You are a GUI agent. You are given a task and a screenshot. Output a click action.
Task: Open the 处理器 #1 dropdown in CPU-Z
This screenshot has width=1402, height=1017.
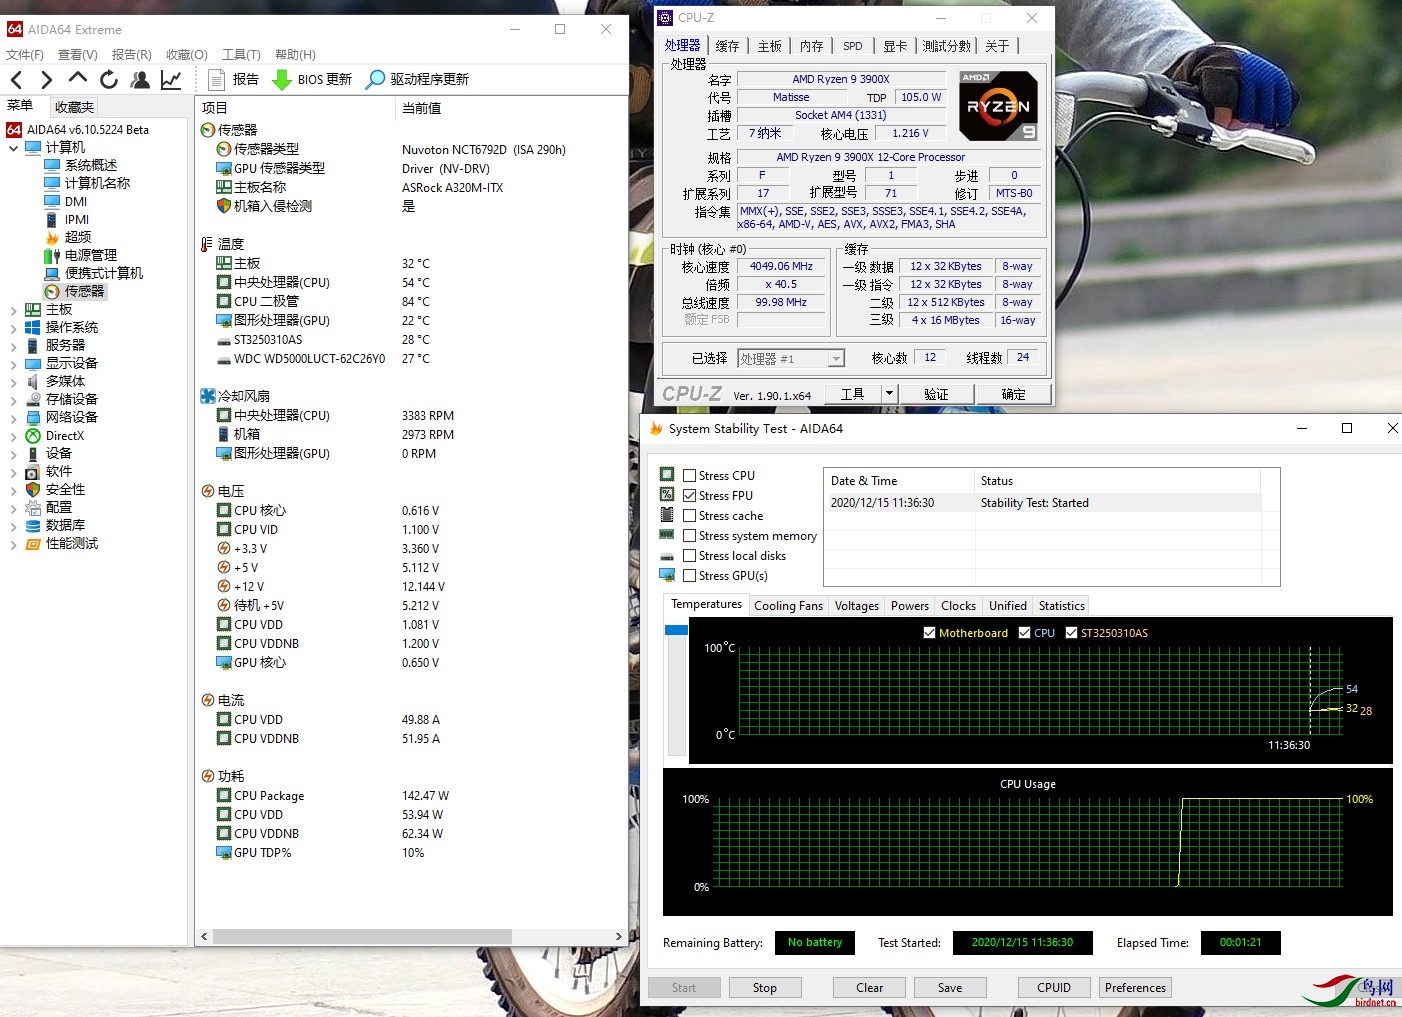pyautogui.click(x=835, y=357)
